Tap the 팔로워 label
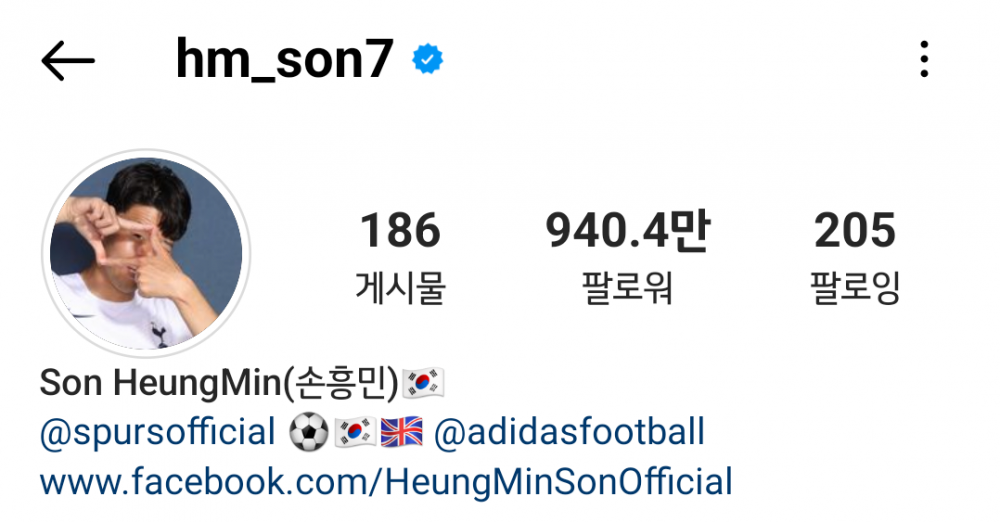 (628, 287)
